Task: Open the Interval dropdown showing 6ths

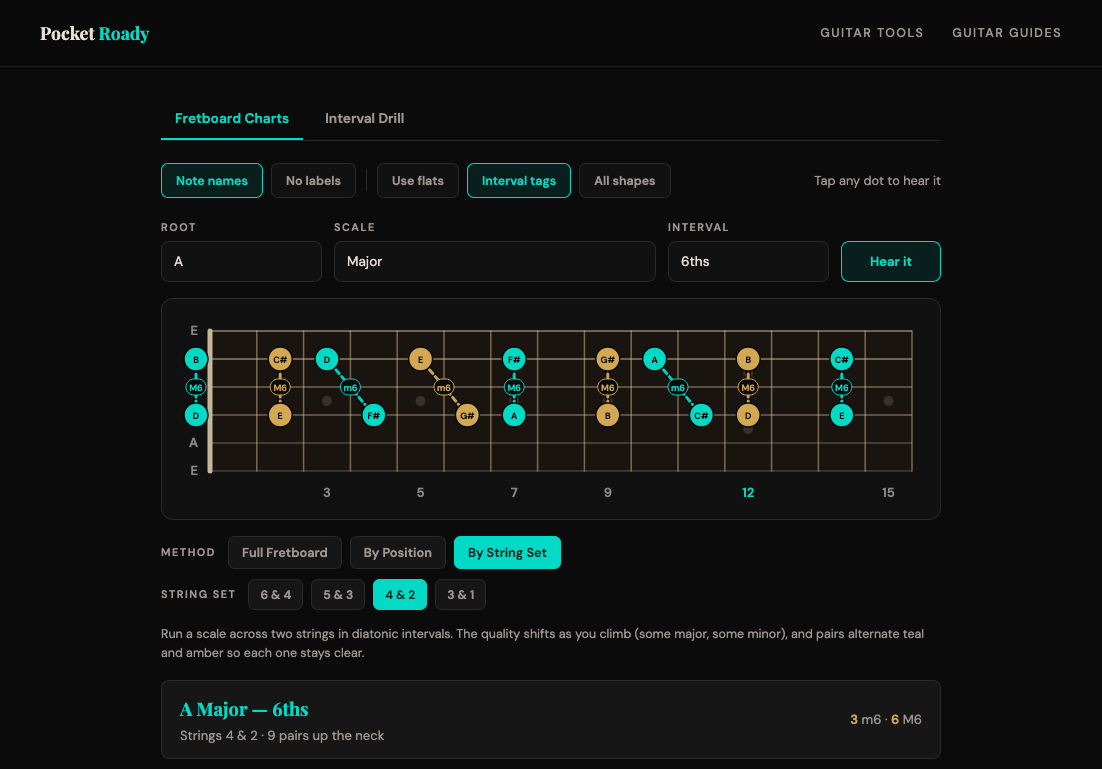Action: [x=748, y=261]
